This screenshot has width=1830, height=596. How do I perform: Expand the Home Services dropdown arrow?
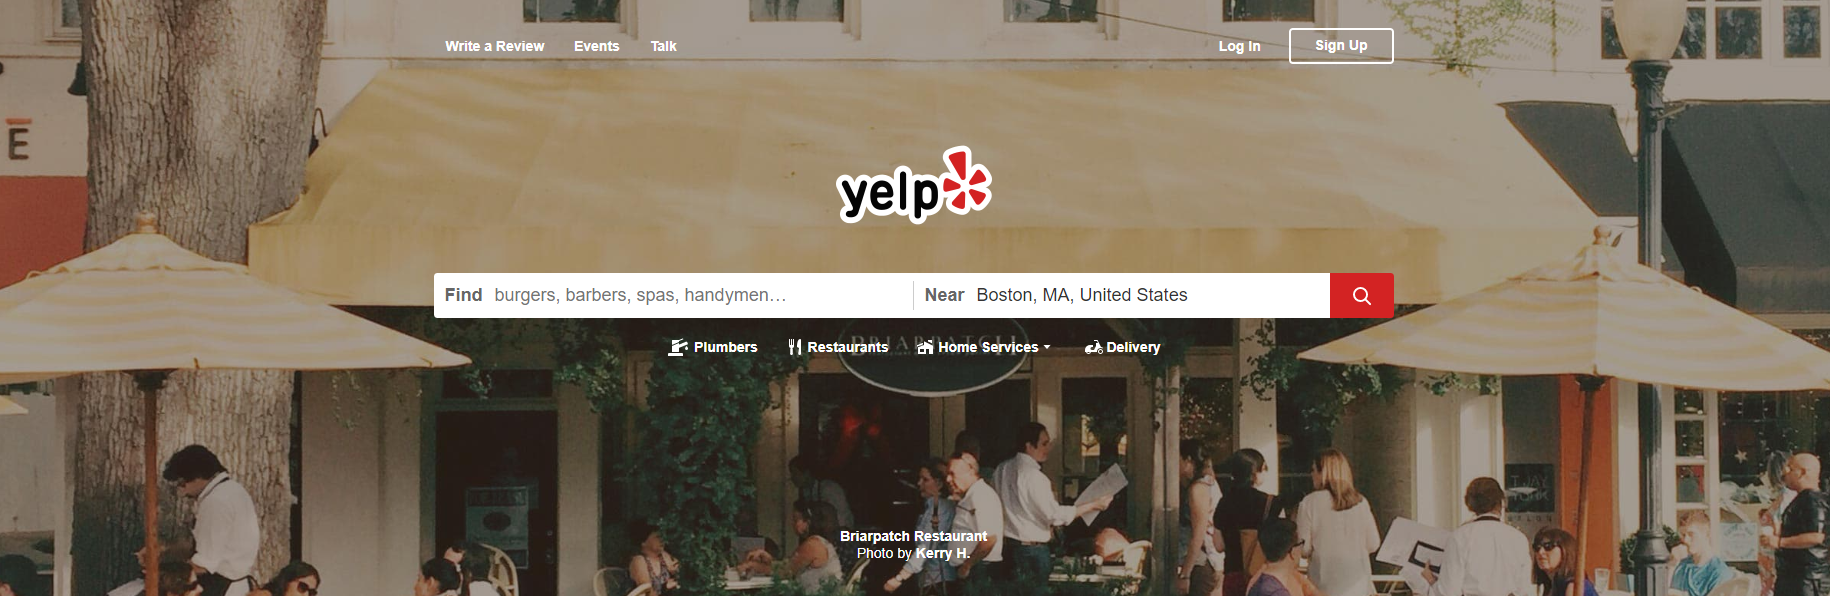coord(1047,347)
